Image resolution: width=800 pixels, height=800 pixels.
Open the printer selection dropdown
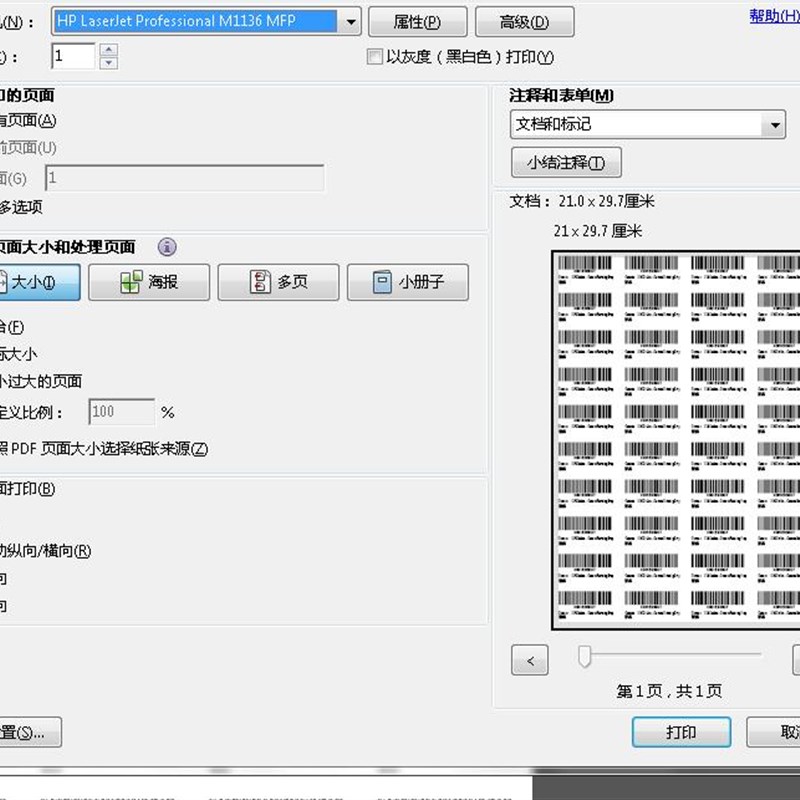click(206, 21)
